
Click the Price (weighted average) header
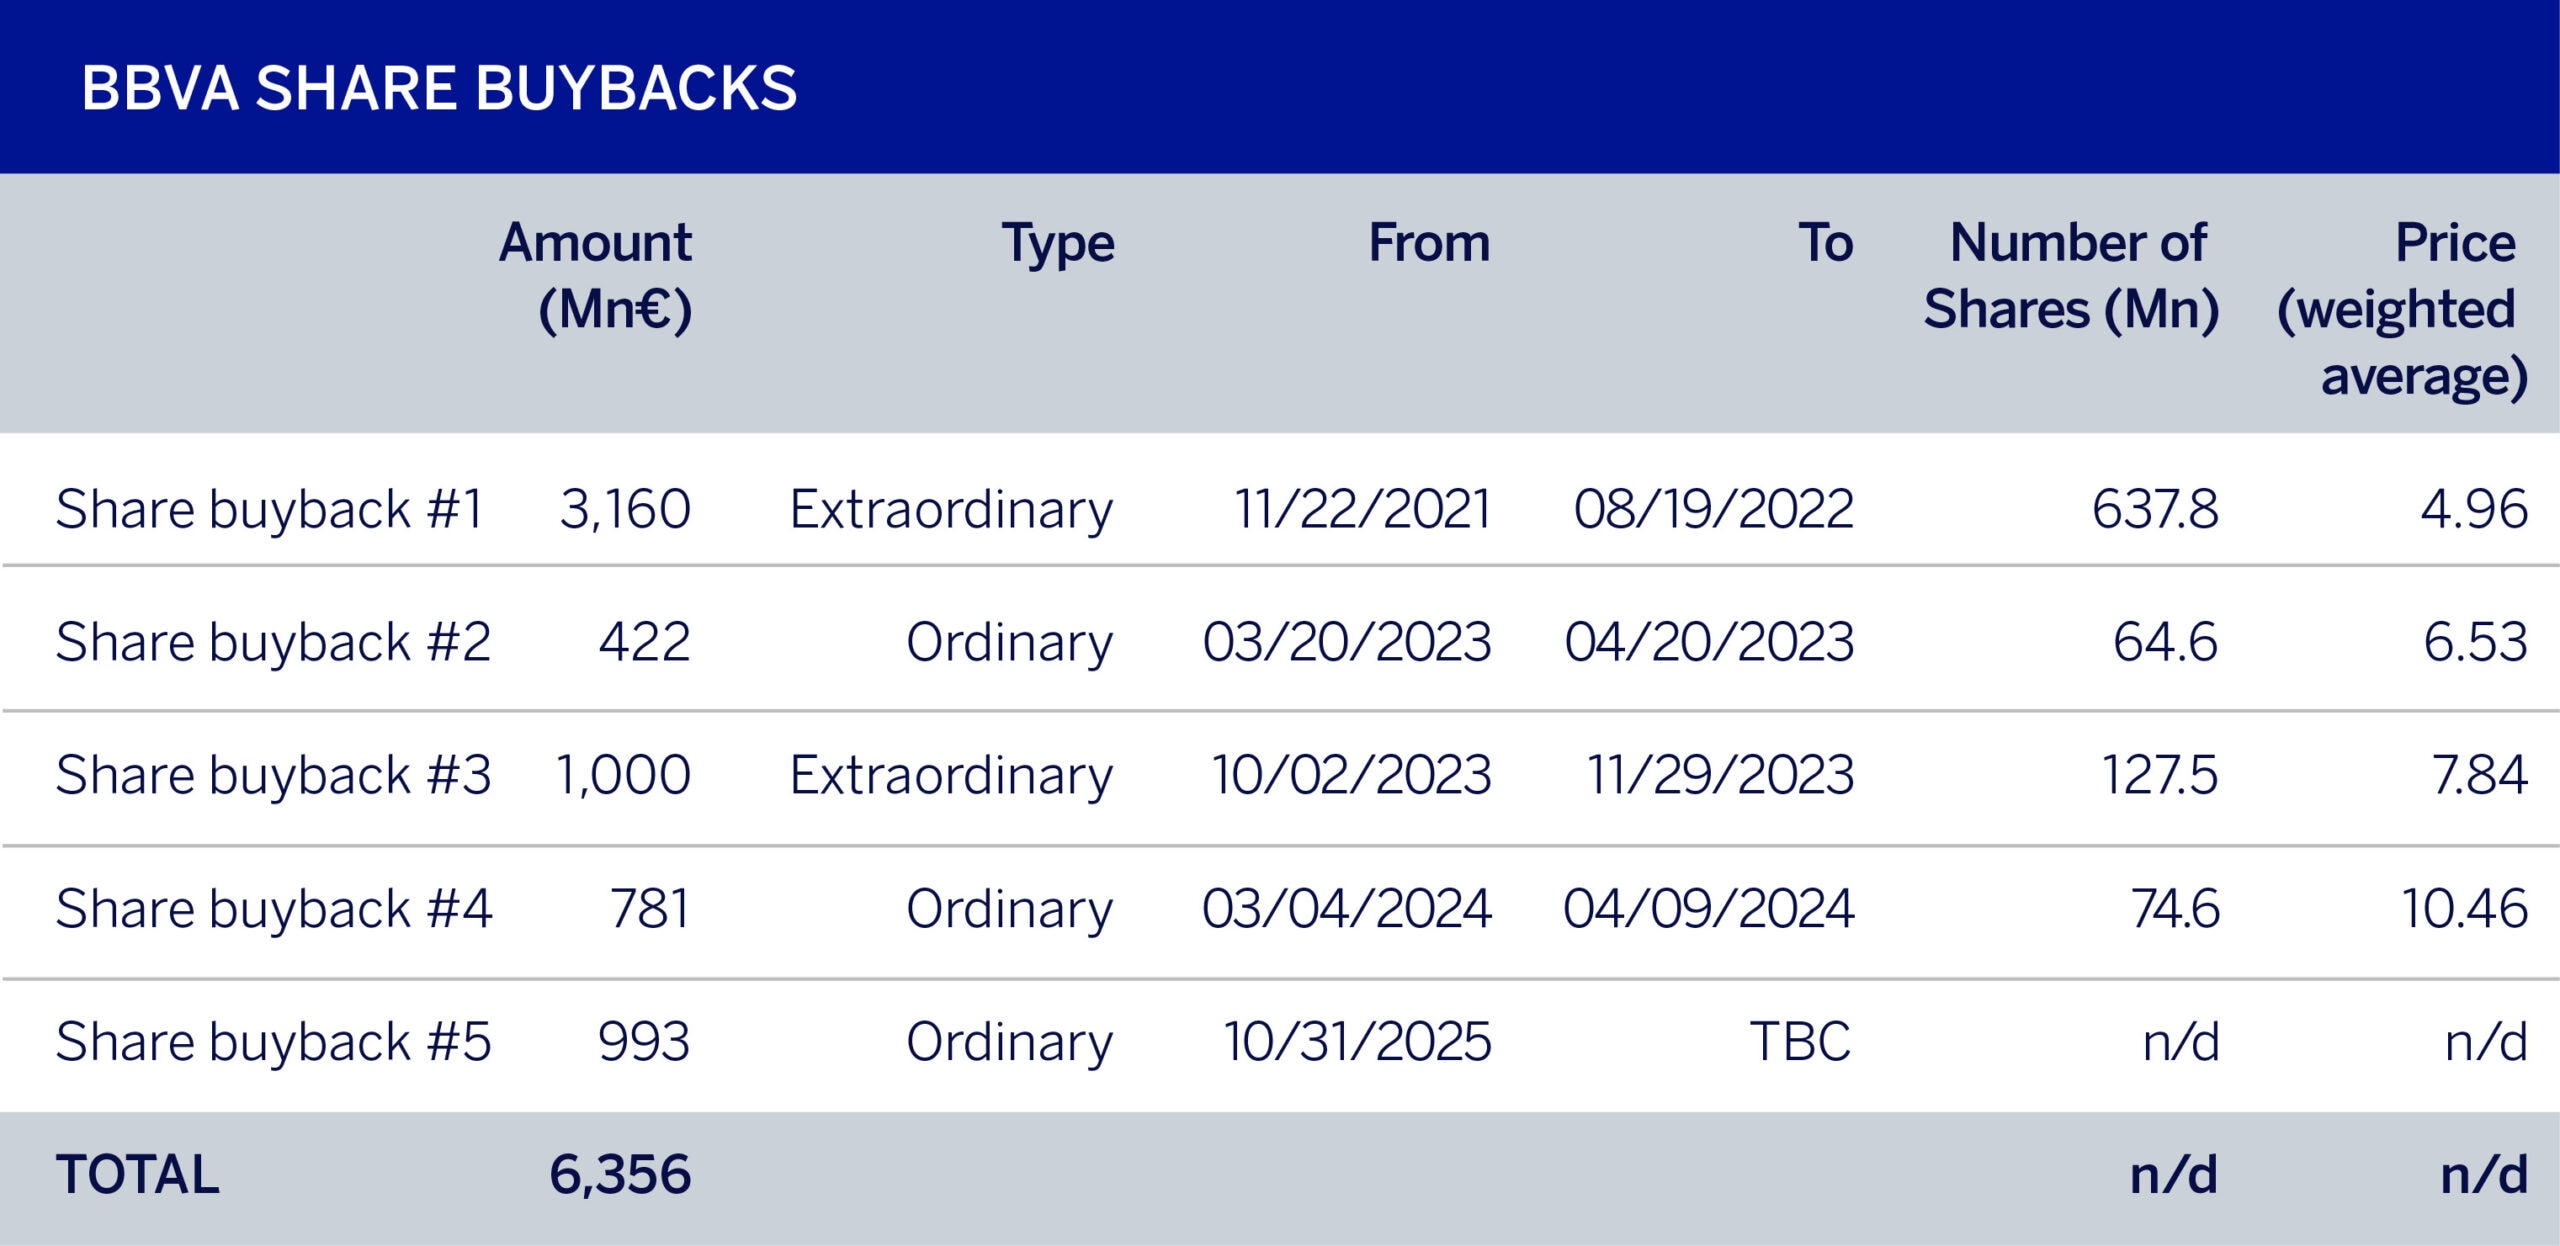pos(2404,308)
